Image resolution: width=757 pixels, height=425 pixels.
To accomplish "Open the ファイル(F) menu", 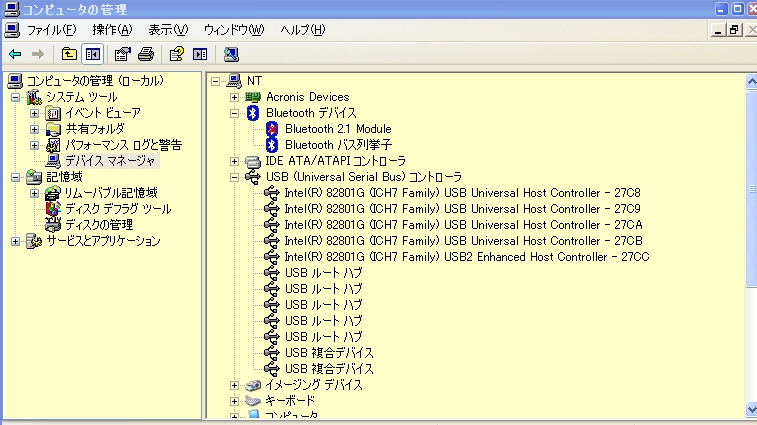I will pos(51,30).
